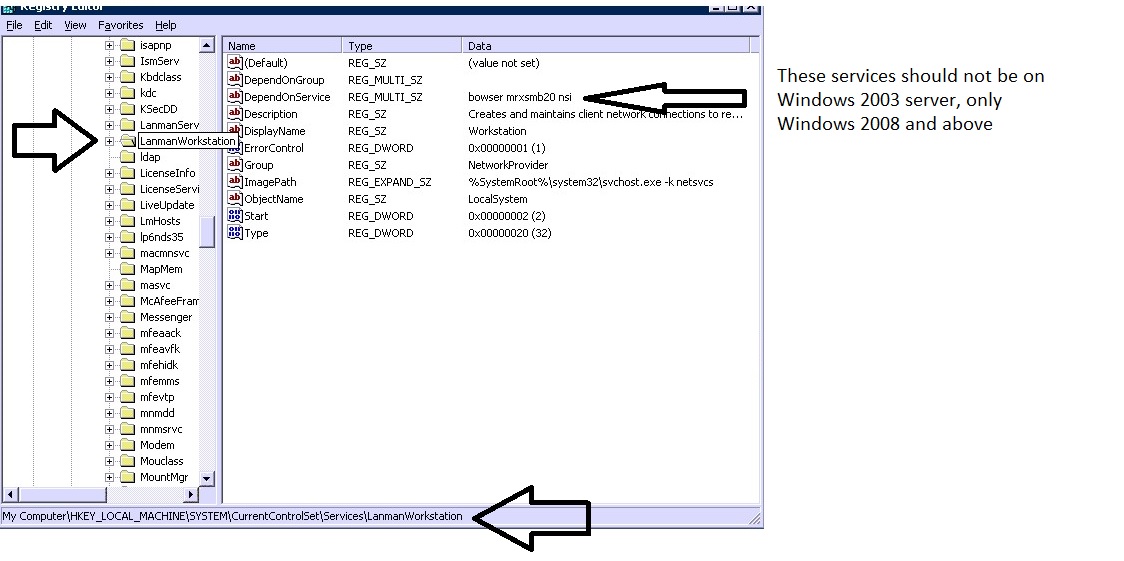1124x561 pixels.
Task: Select the Description value row
Action: click(x=270, y=114)
